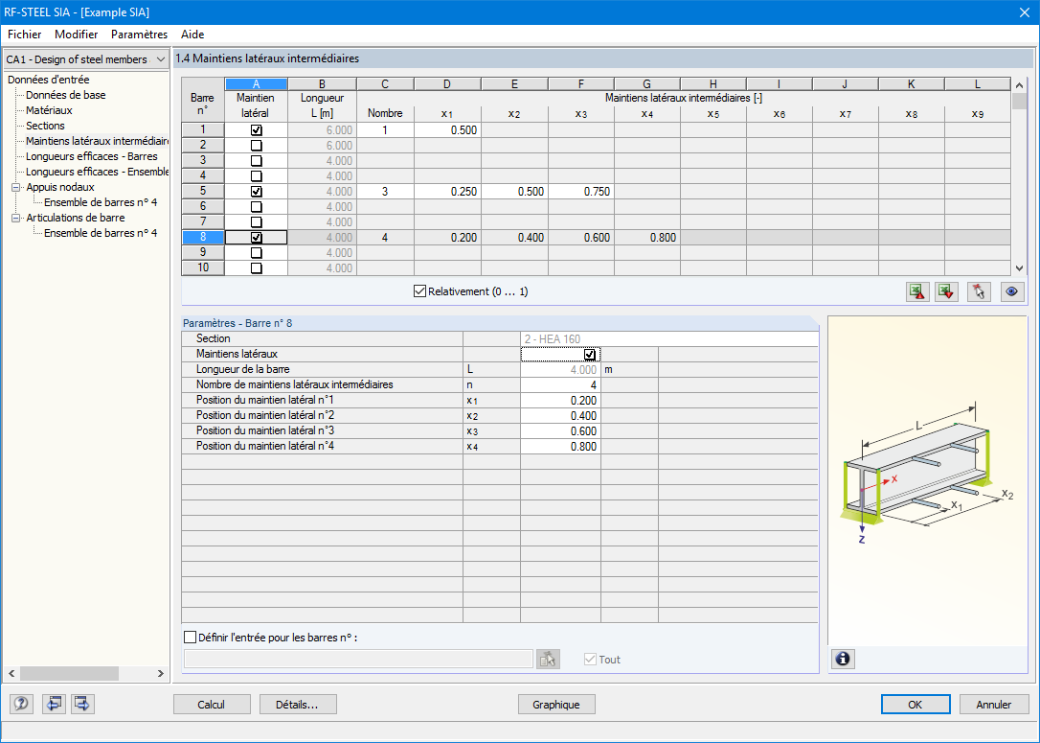Toggle Maintiens latéraux checkbox in parameters panel

(x=590, y=354)
